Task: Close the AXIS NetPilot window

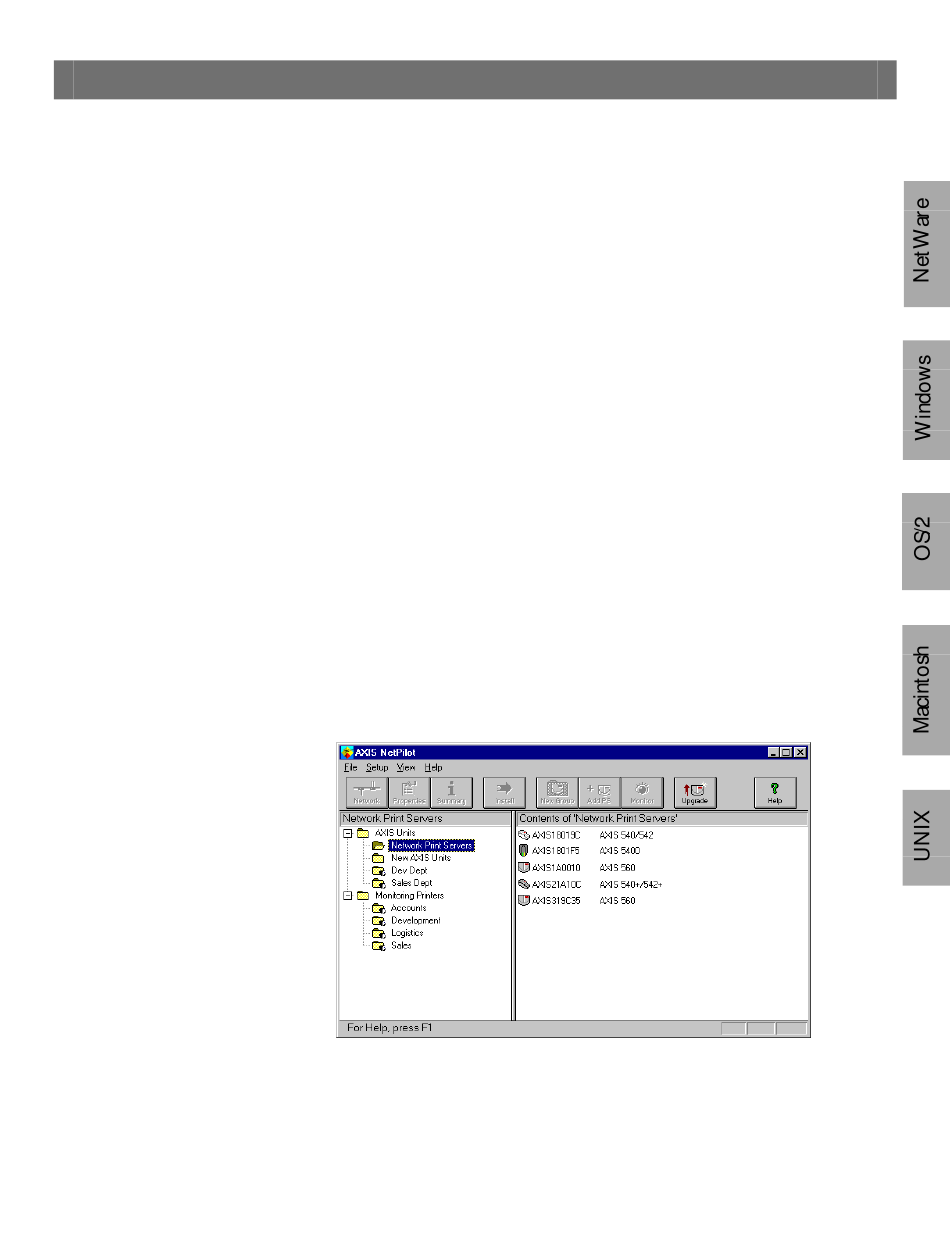Action: (x=800, y=752)
